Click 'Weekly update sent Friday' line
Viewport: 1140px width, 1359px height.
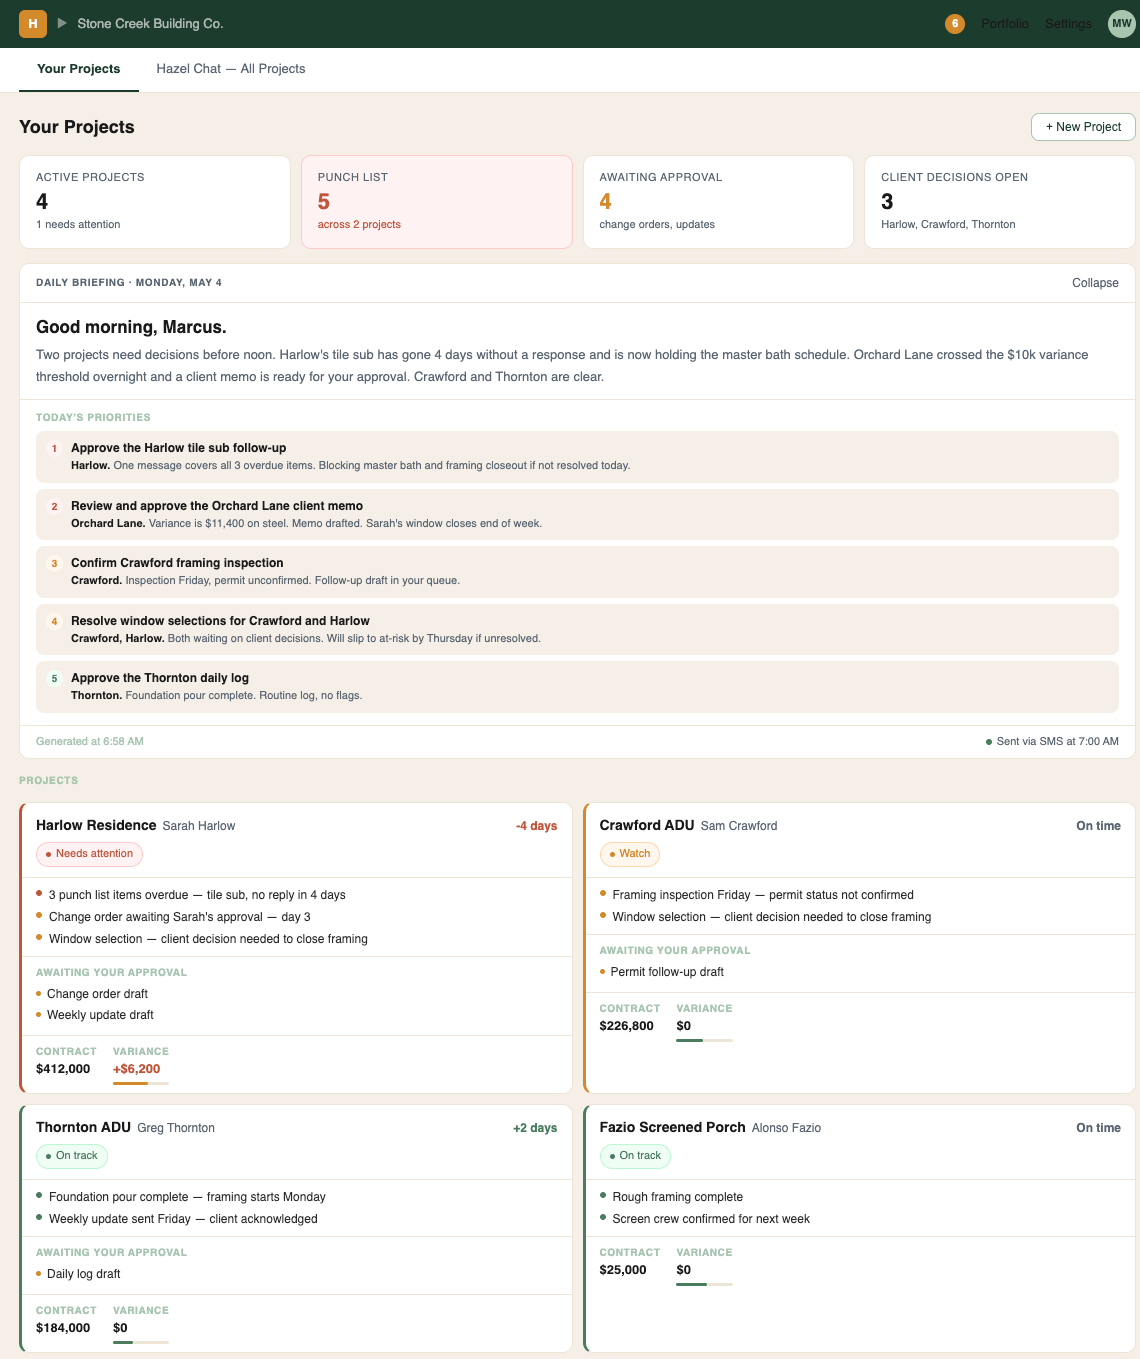[183, 1219]
